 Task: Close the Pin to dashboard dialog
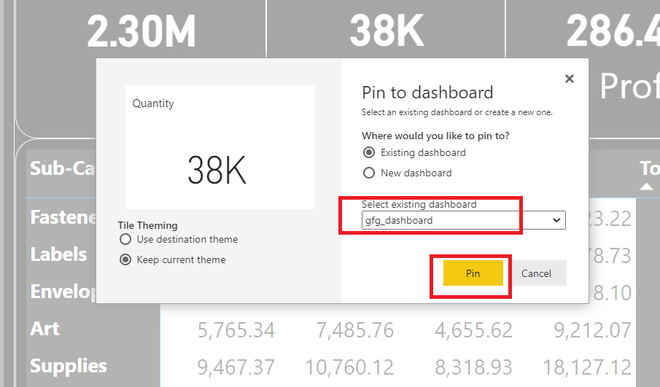[x=569, y=79]
